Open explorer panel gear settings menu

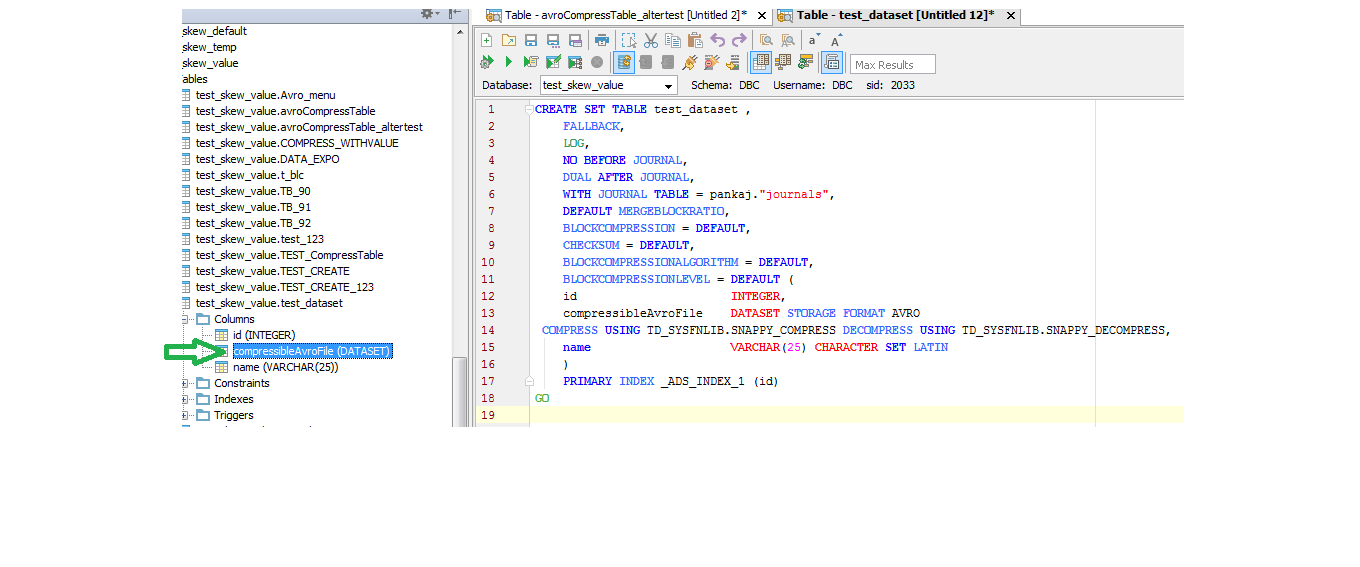[429, 14]
